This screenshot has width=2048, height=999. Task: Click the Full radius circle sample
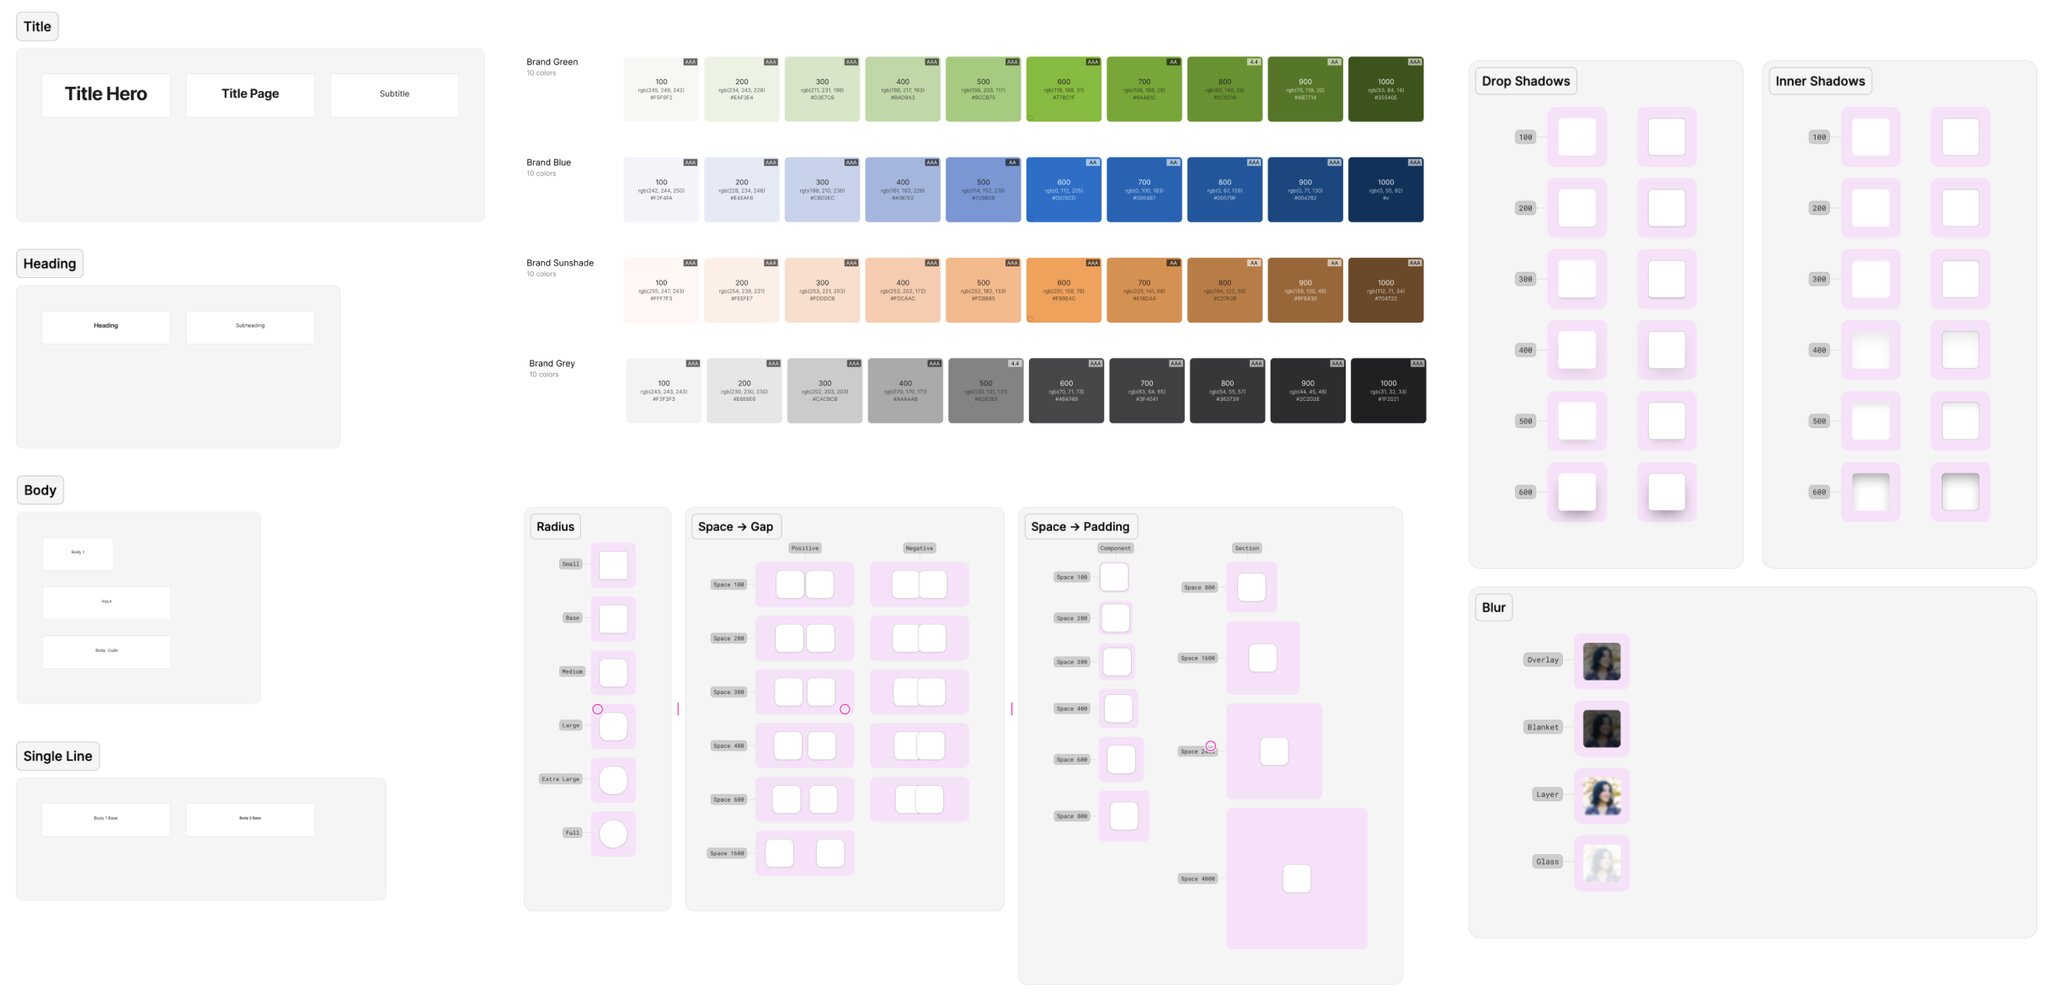click(613, 833)
